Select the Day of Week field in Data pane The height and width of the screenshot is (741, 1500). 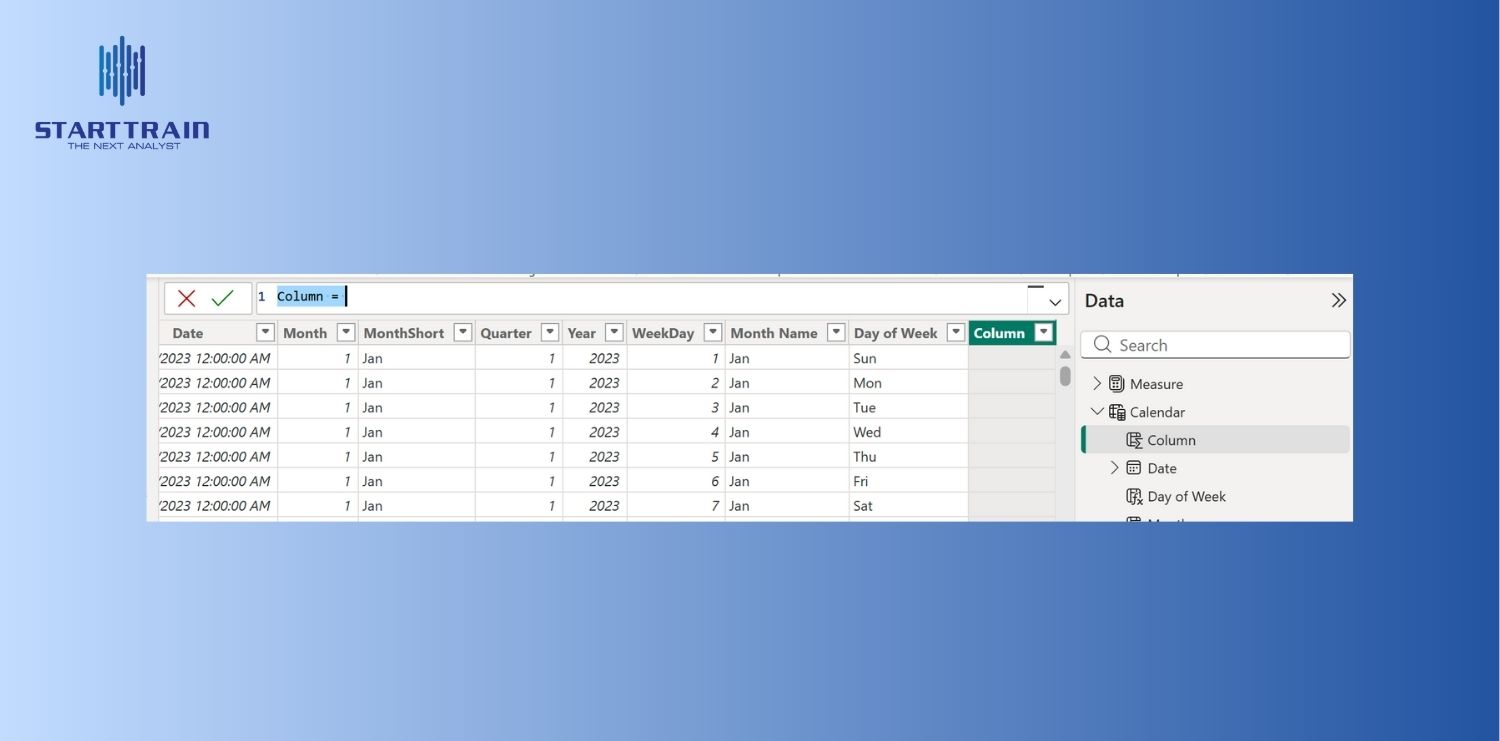[x=1188, y=496]
